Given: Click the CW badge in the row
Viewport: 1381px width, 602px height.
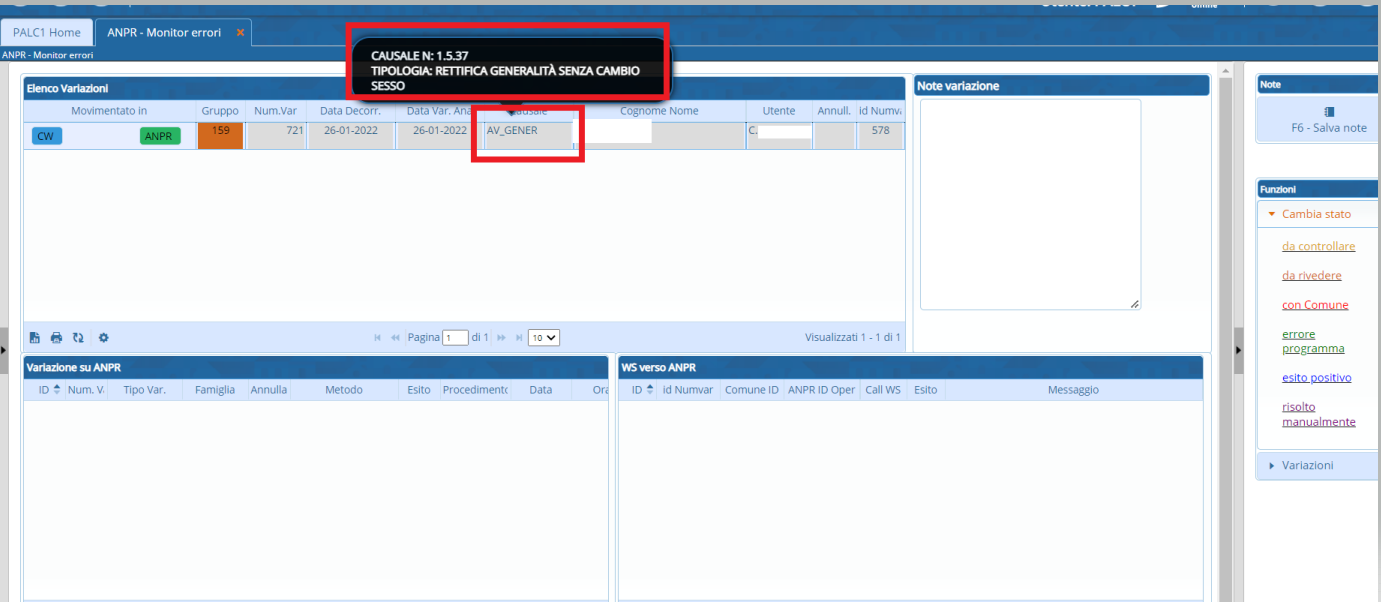Looking at the screenshot, I should (46, 136).
